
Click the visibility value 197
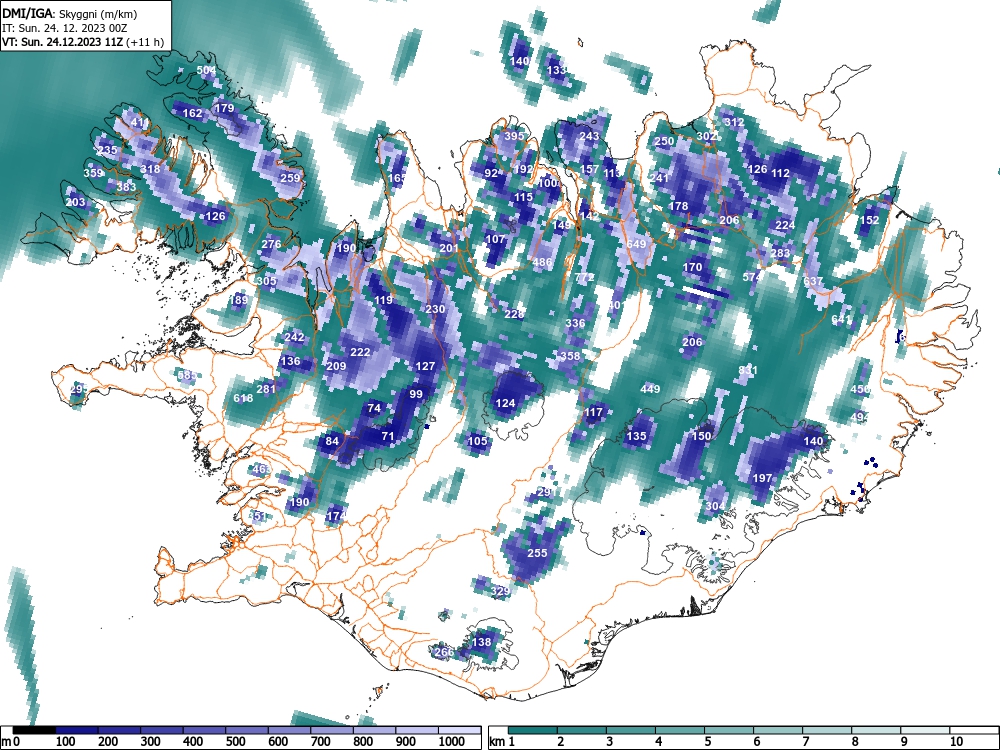(x=762, y=478)
